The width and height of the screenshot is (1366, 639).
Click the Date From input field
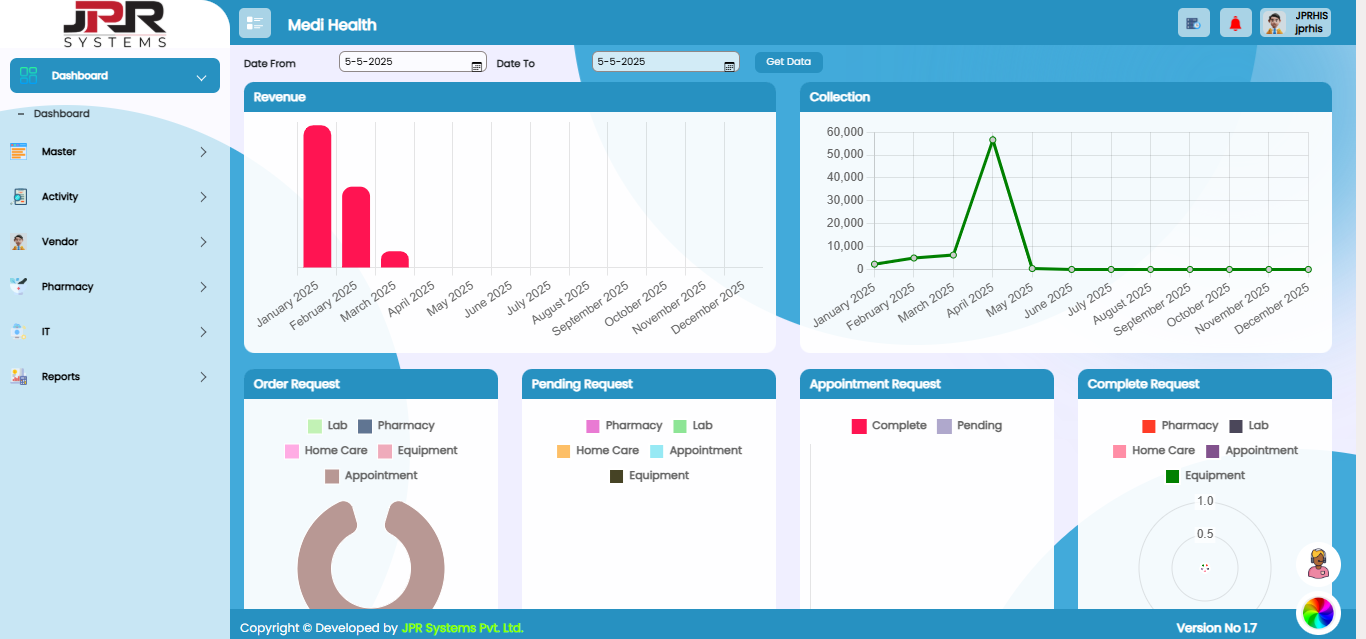[x=404, y=62]
